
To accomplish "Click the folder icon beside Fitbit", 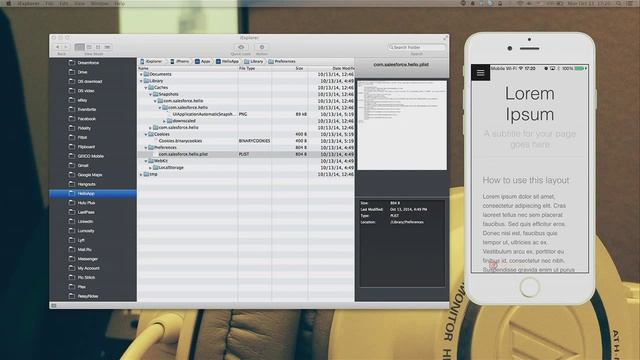I will tap(72, 138).
